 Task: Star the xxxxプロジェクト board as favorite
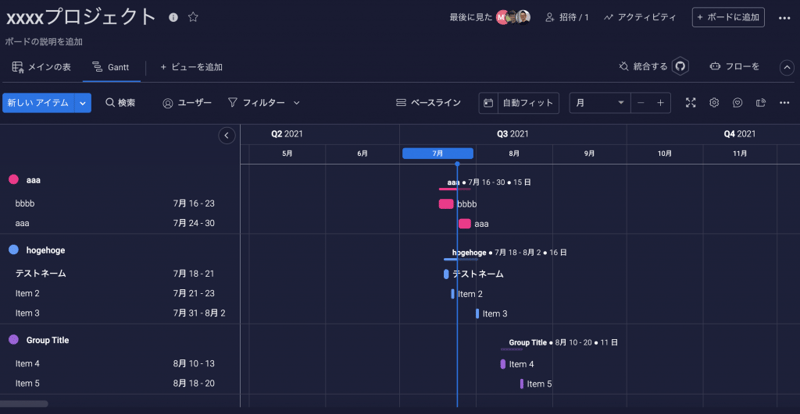[x=193, y=17]
